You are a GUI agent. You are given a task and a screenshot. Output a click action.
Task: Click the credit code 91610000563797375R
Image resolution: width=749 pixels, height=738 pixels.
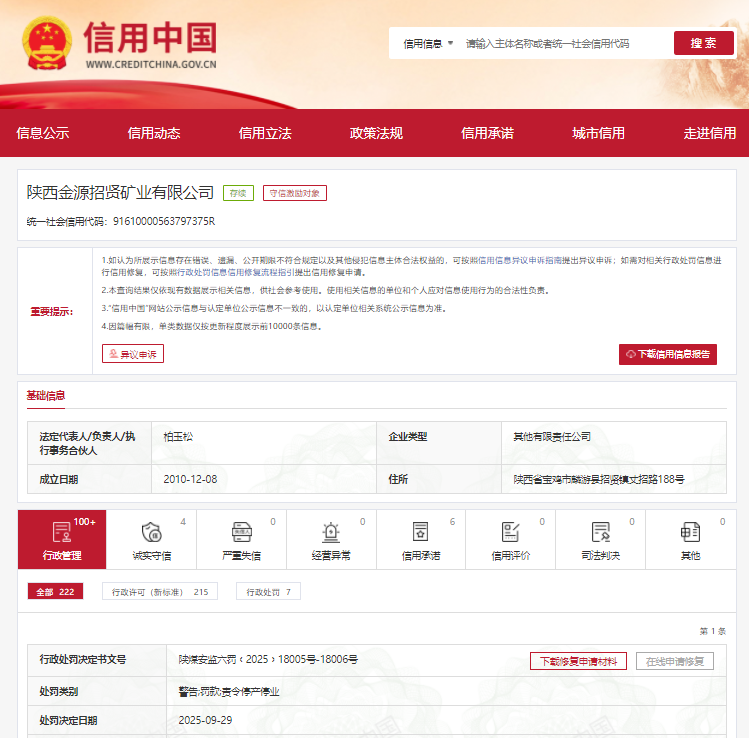click(x=164, y=221)
